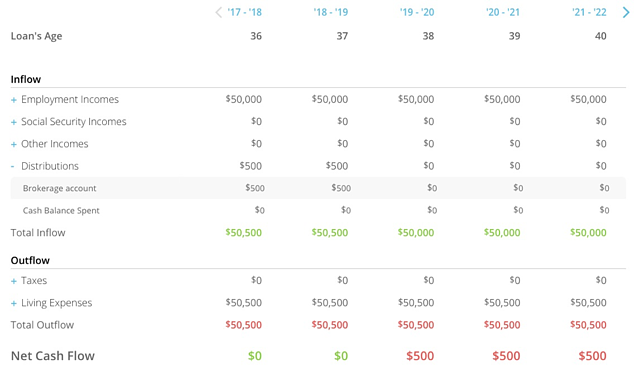
Task: Expand Other Incomes row
Action: 14,144
